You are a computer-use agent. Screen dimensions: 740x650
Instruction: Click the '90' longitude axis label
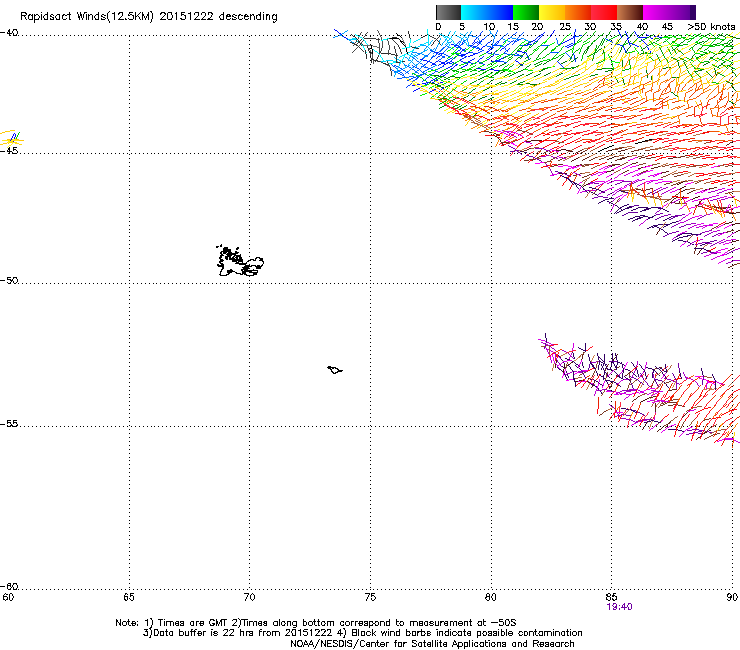tap(732, 597)
